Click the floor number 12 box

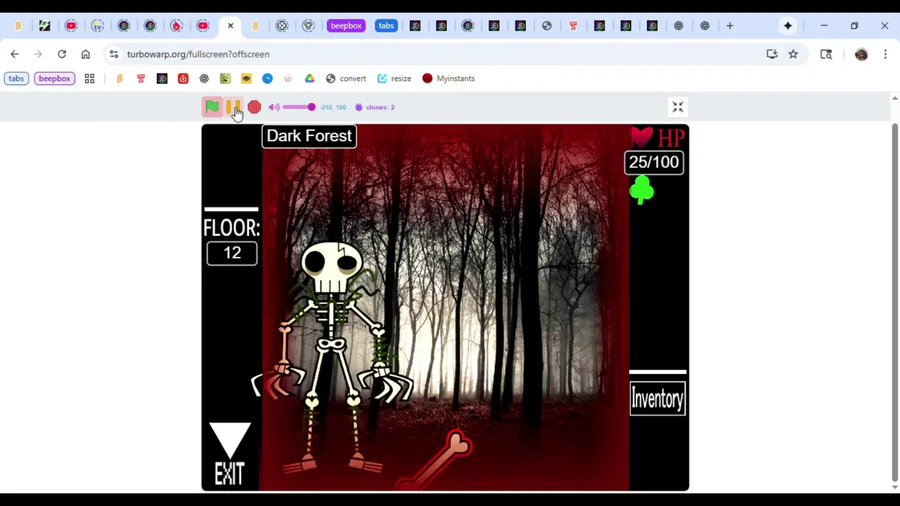(232, 253)
